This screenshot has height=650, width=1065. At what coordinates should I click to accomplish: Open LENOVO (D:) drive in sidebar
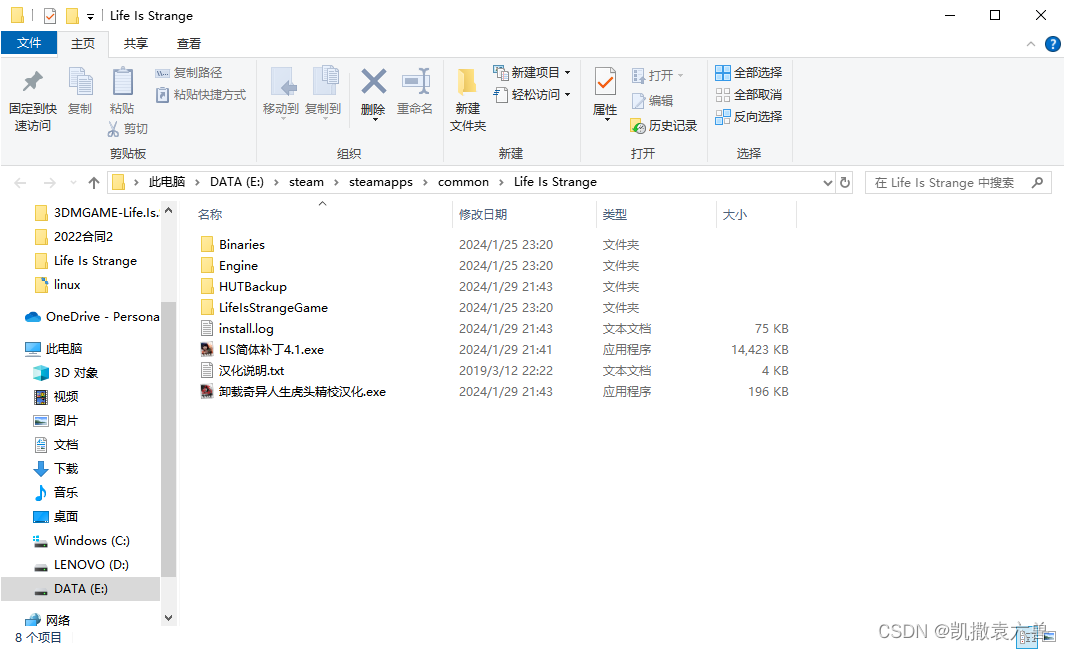pyautogui.click(x=82, y=565)
